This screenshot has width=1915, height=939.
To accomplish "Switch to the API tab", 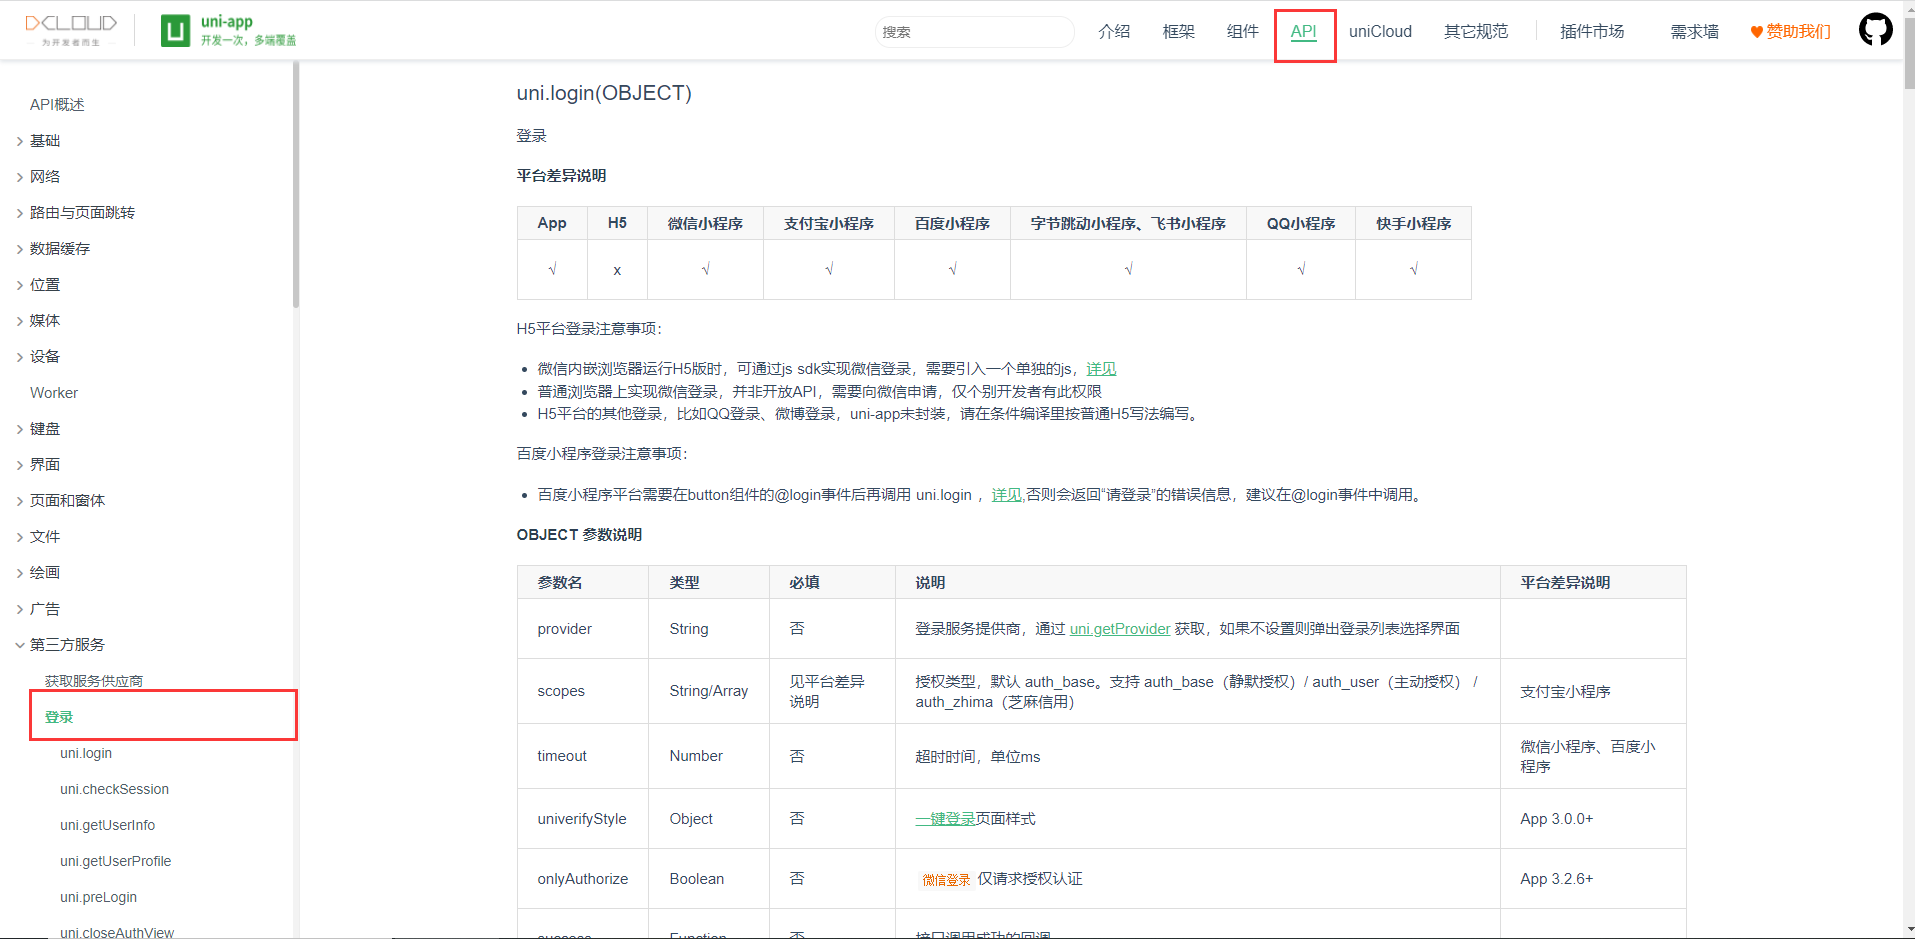I will point(1303,31).
